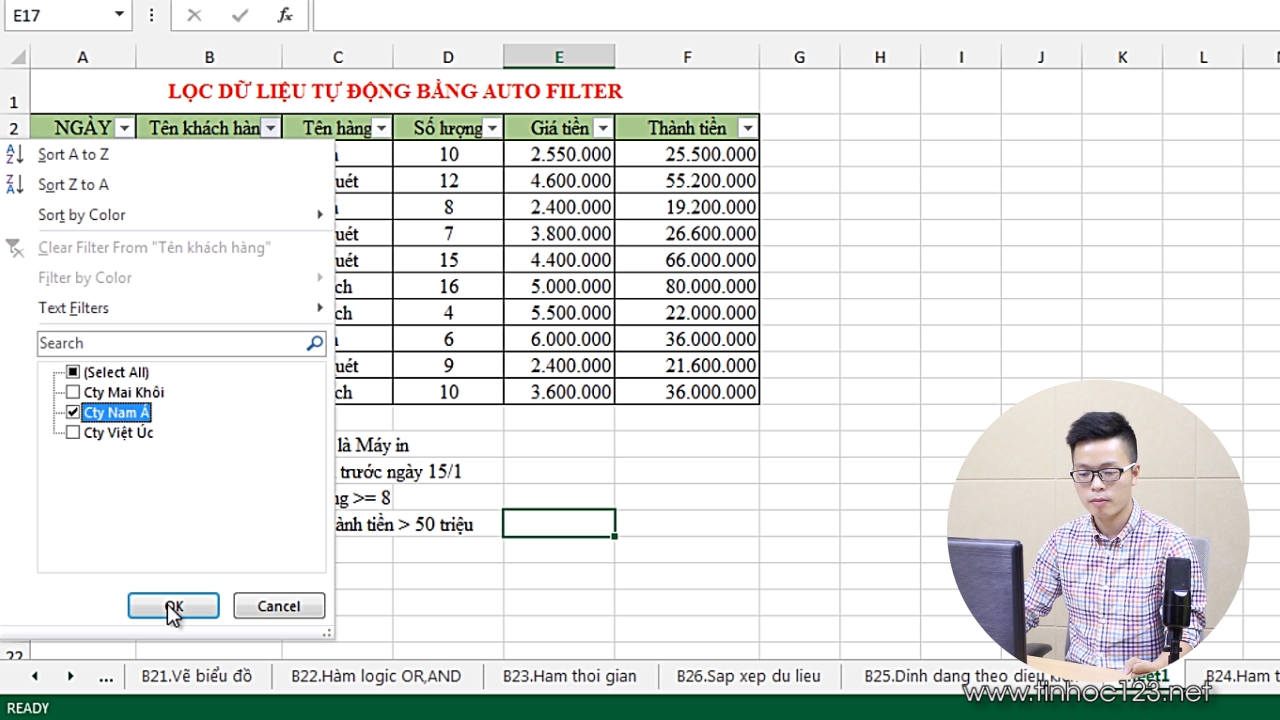The image size is (1280, 720).
Task: Click the Insert Function fx icon
Action: [x=285, y=15]
